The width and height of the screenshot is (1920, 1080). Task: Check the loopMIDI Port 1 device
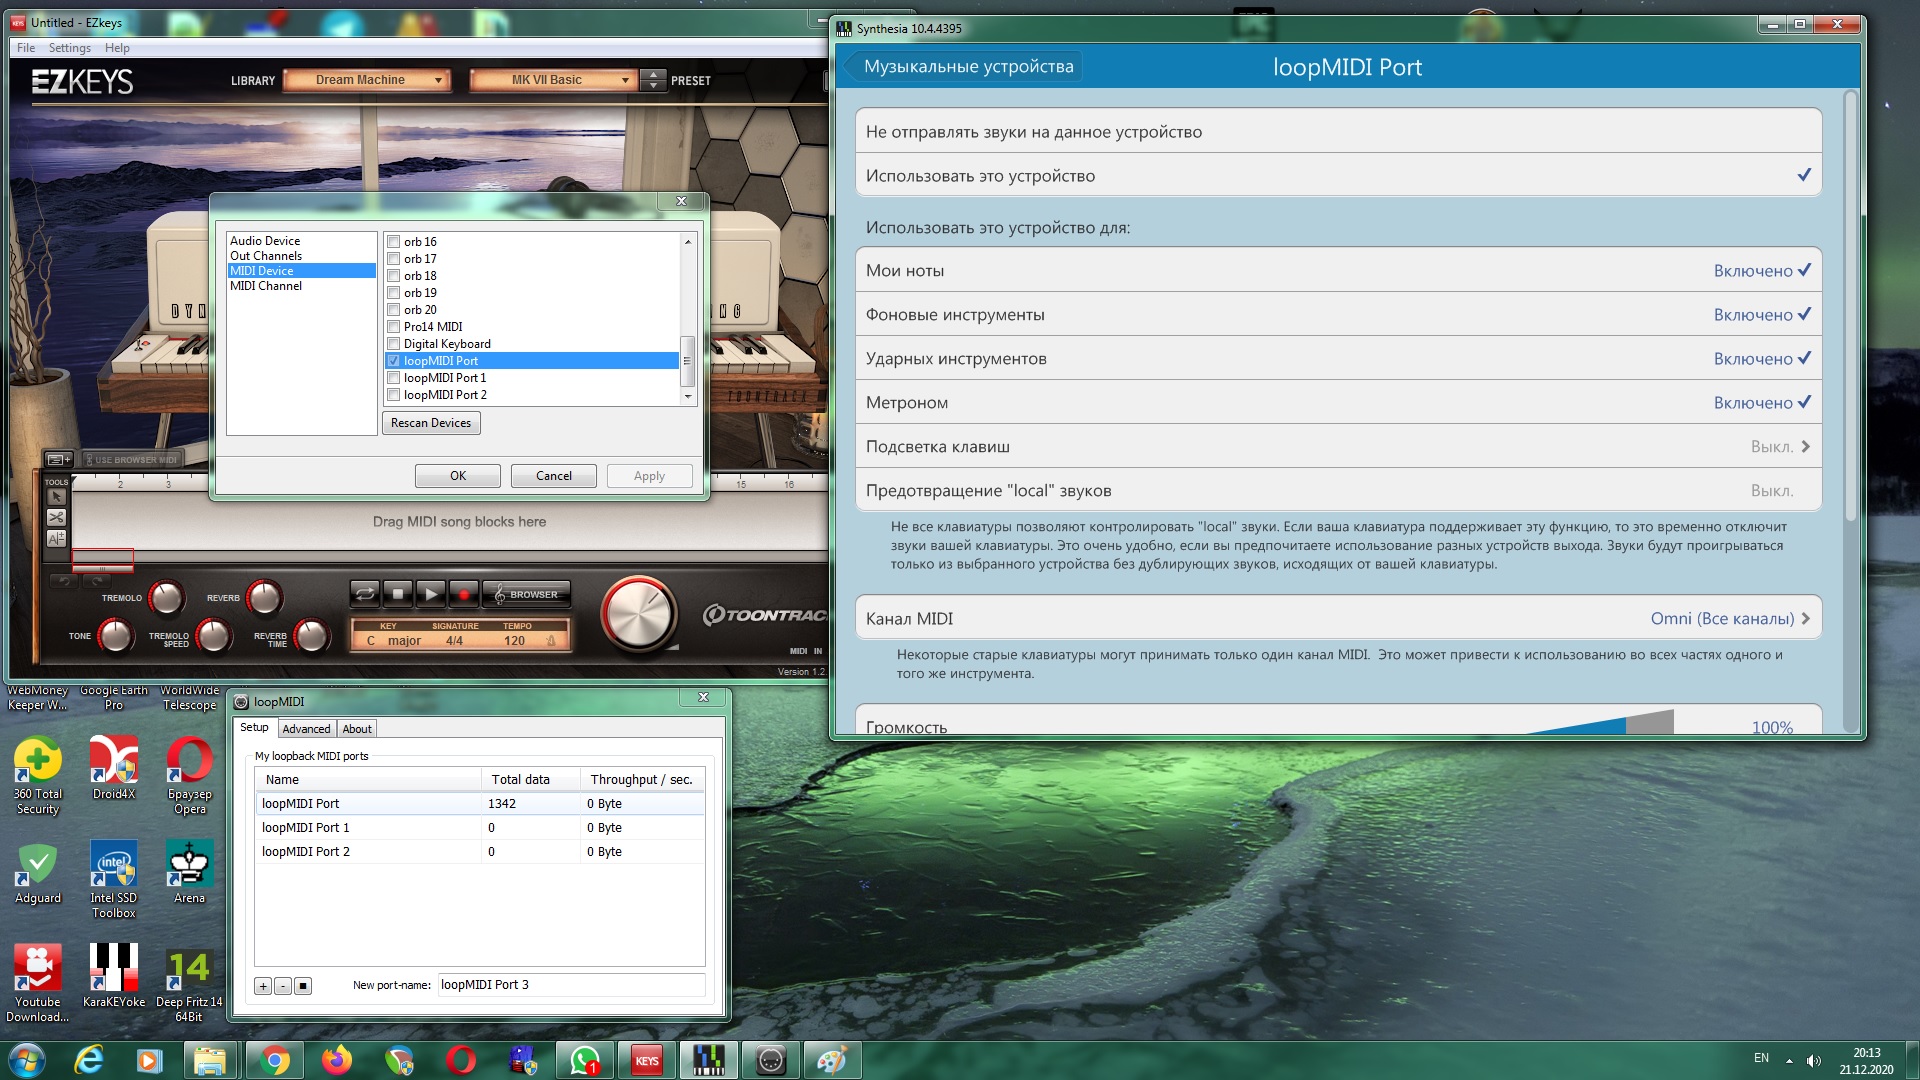pyautogui.click(x=394, y=378)
